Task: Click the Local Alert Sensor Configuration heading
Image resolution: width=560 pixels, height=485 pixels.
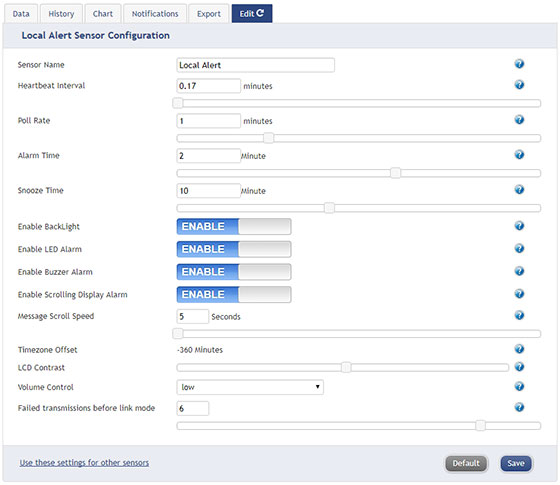Action: (96, 36)
